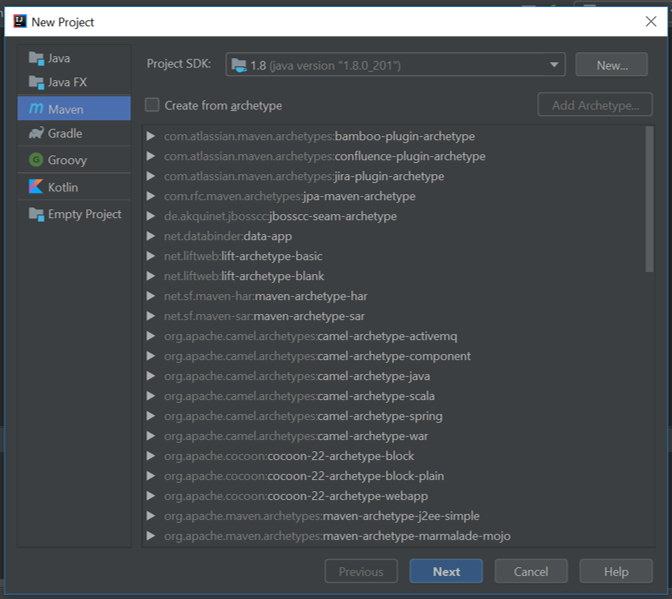The height and width of the screenshot is (599, 672).
Task: Select the Java folder icon in sidebar
Action: click(x=36, y=58)
